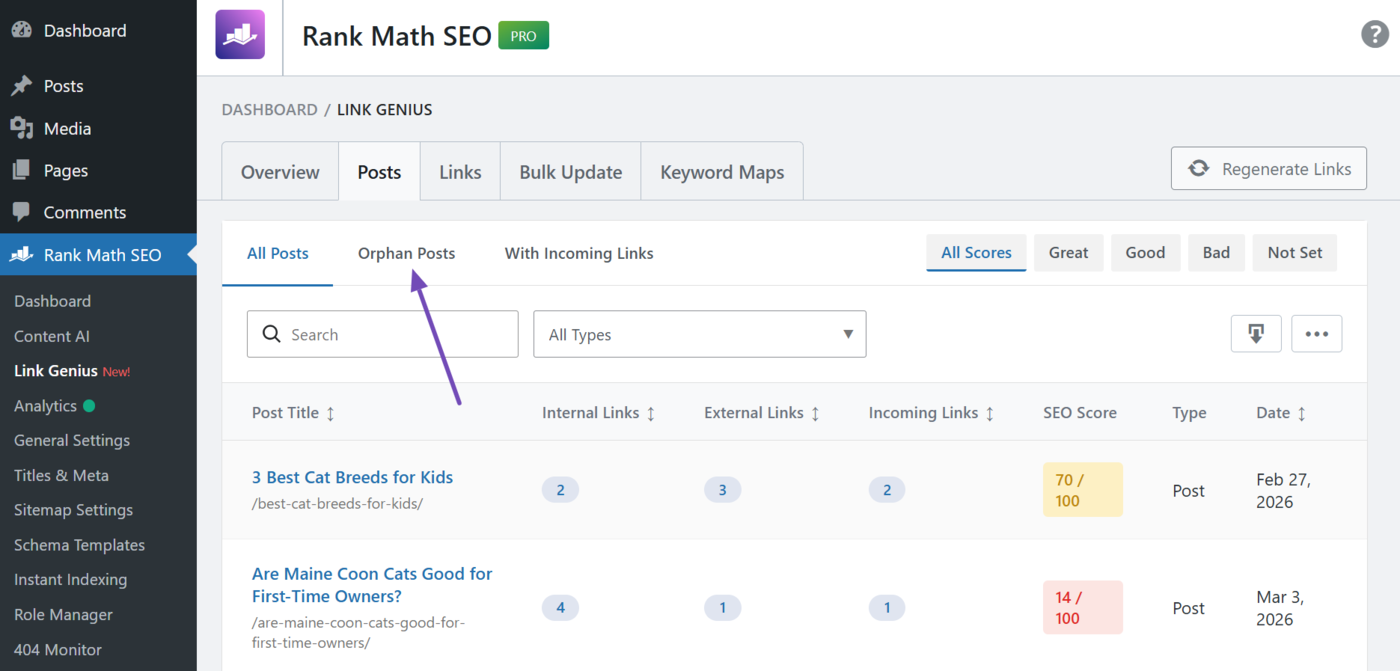The image size is (1400, 671).
Task: Click the export download icon button
Action: click(x=1256, y=334)
